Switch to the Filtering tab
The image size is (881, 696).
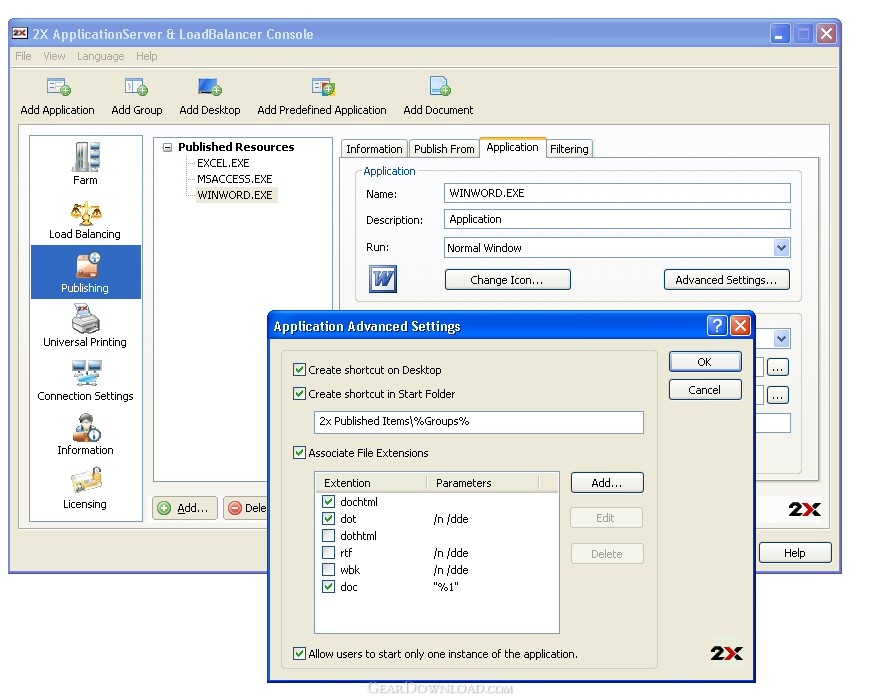(x=569, y=149)
